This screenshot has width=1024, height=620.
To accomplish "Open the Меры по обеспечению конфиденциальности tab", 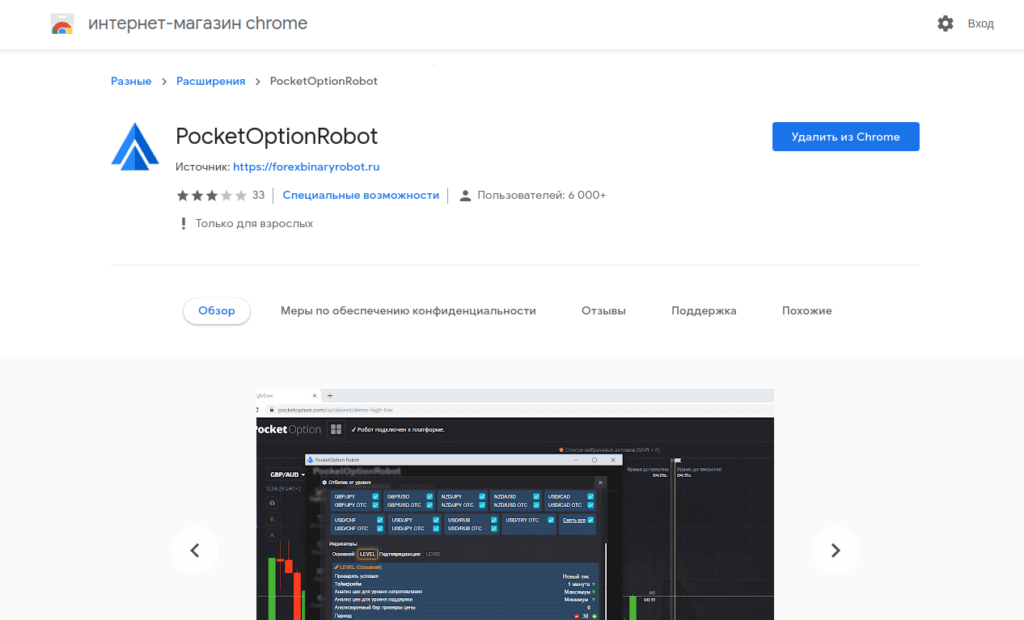I will (x=408, y=311).
